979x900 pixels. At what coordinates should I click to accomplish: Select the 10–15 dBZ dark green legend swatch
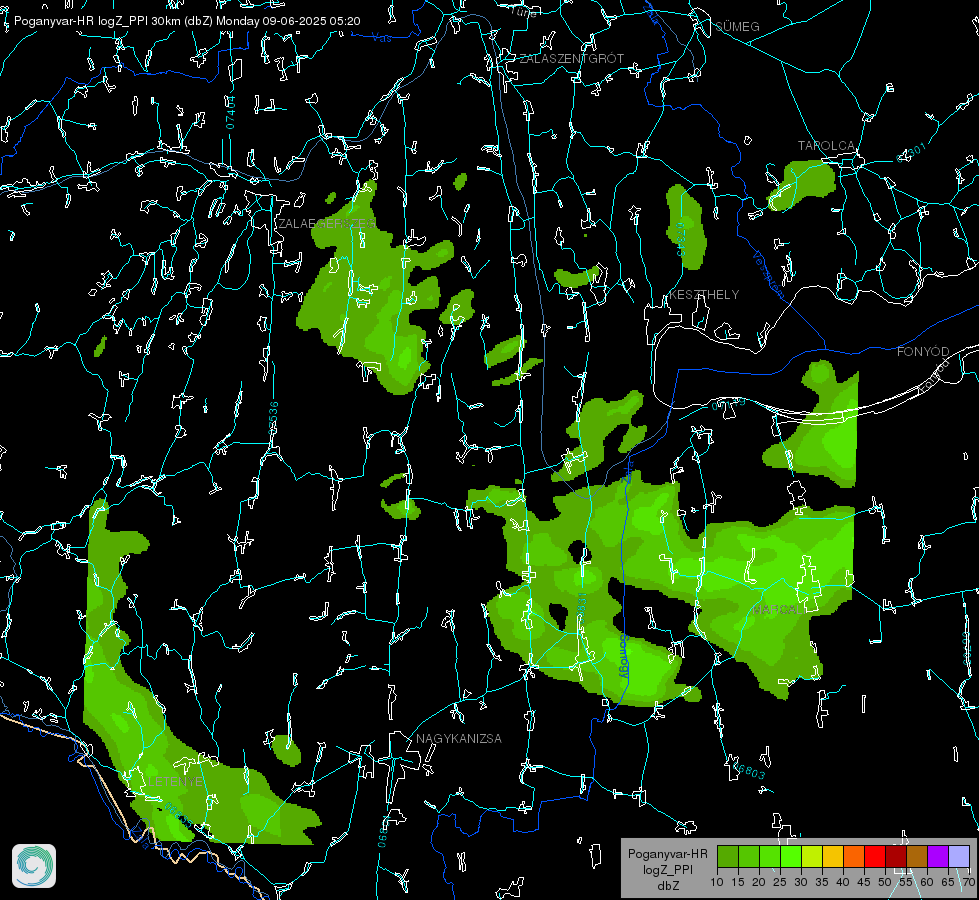coord(728,856)
